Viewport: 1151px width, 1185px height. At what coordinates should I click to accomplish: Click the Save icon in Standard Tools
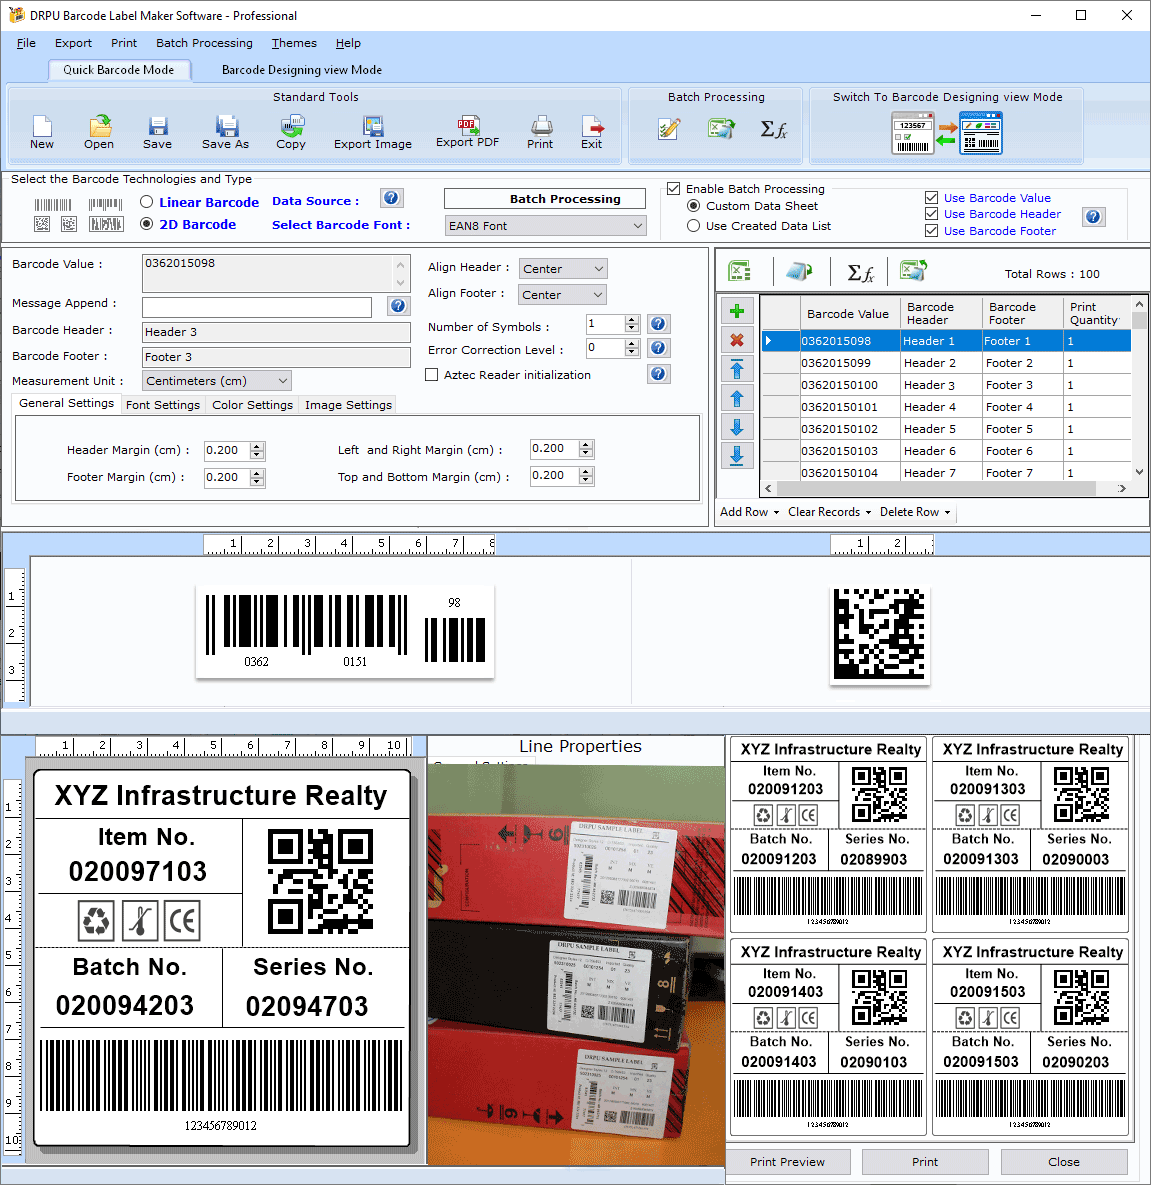pos(157,131)
